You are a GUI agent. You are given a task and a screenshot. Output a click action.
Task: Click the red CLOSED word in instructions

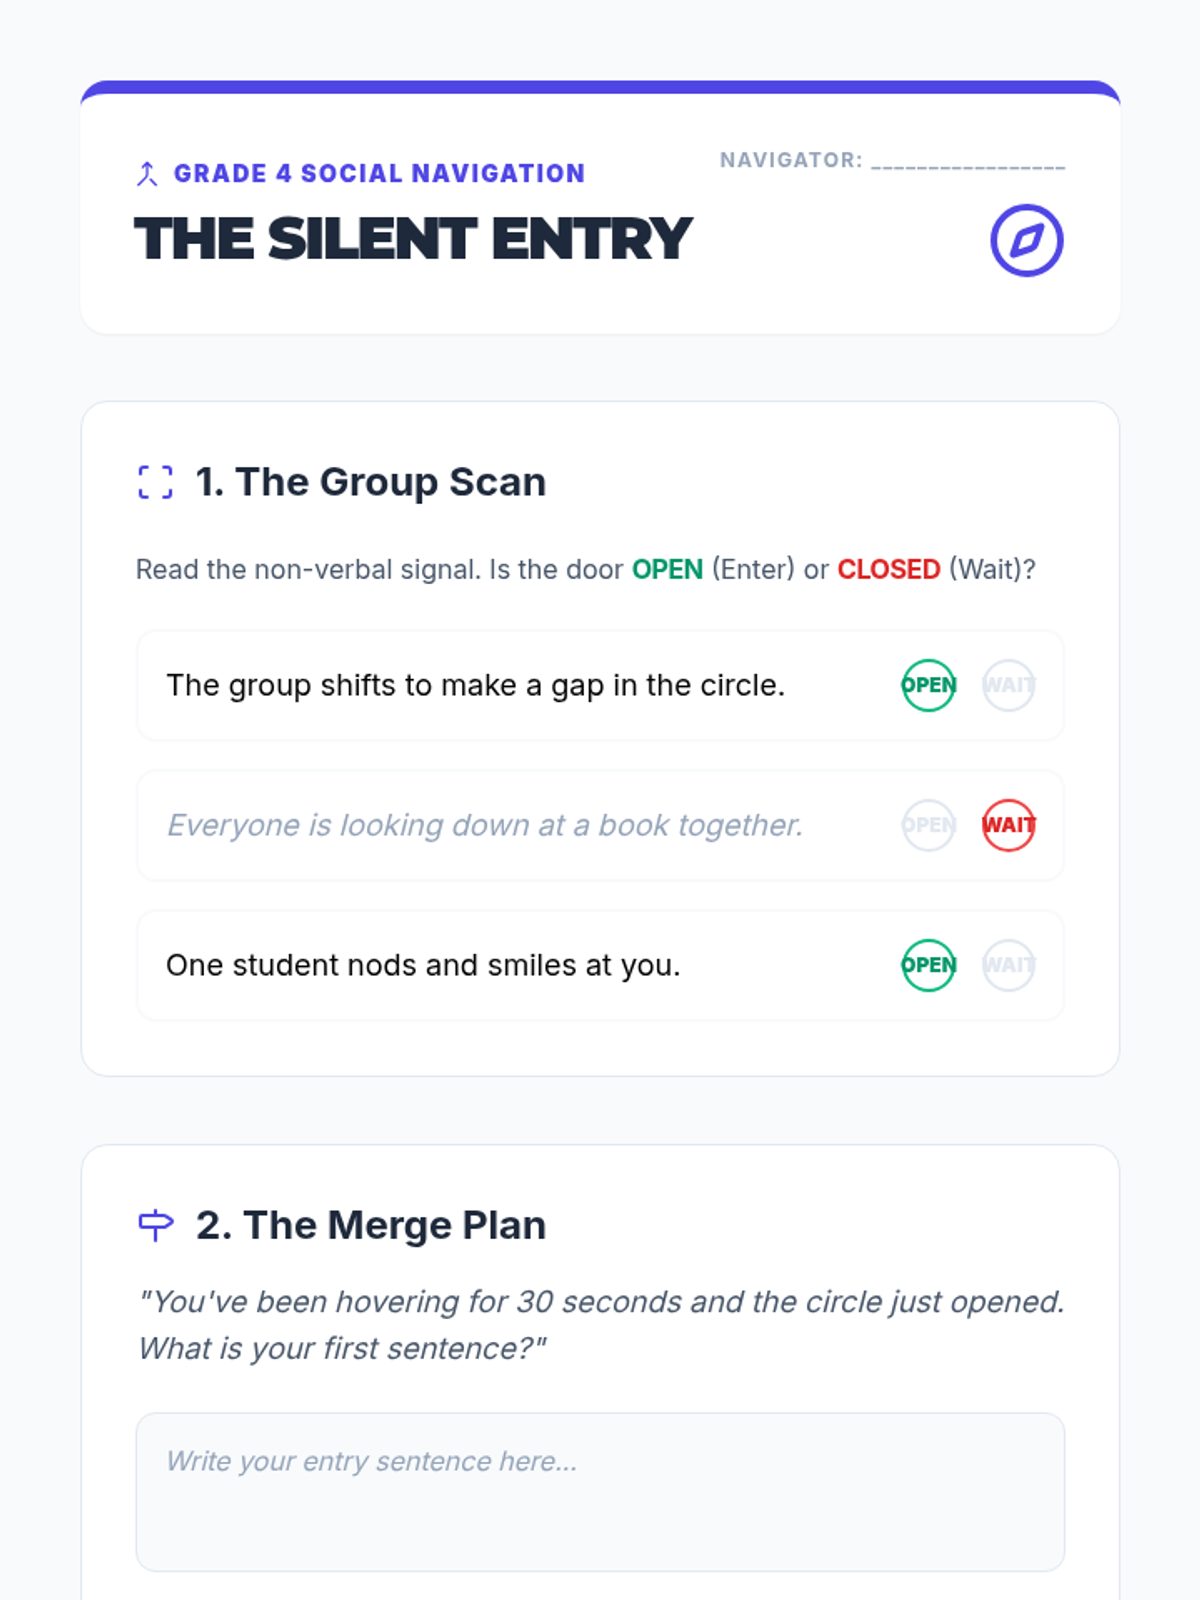(x=888, y=569)
